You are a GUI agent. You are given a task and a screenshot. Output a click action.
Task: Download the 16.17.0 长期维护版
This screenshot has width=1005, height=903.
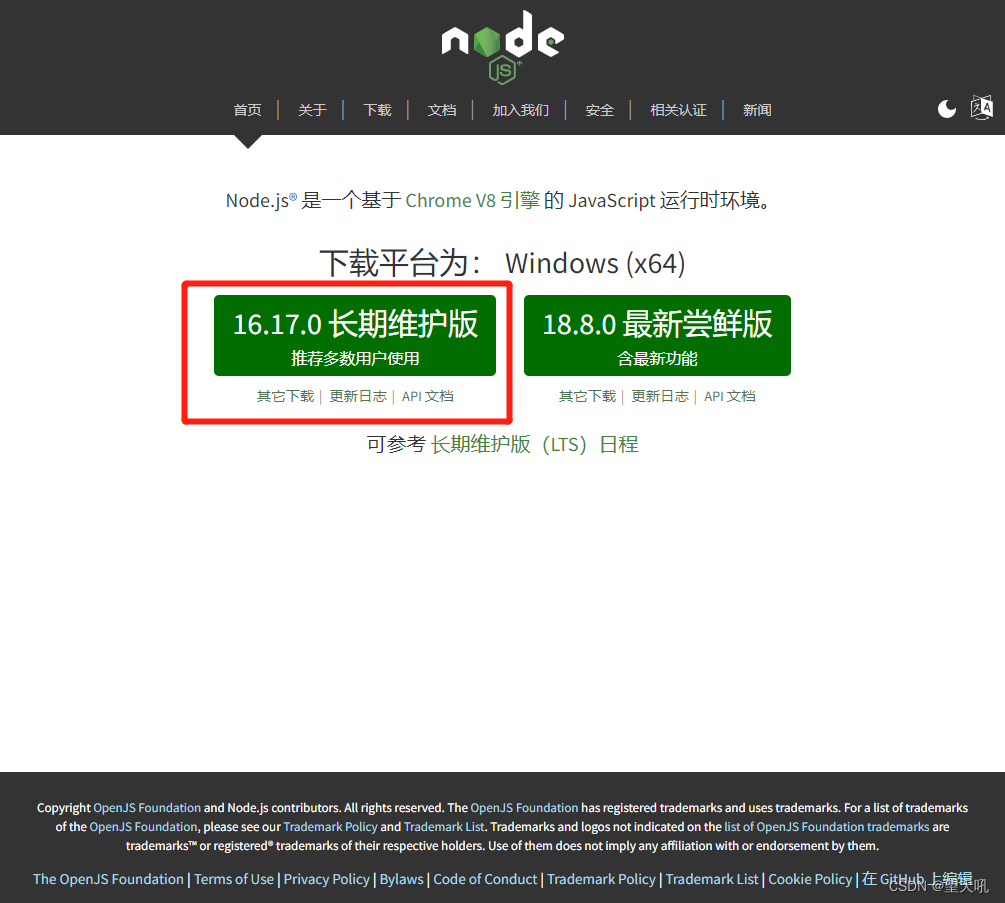(x=355, y=335)
